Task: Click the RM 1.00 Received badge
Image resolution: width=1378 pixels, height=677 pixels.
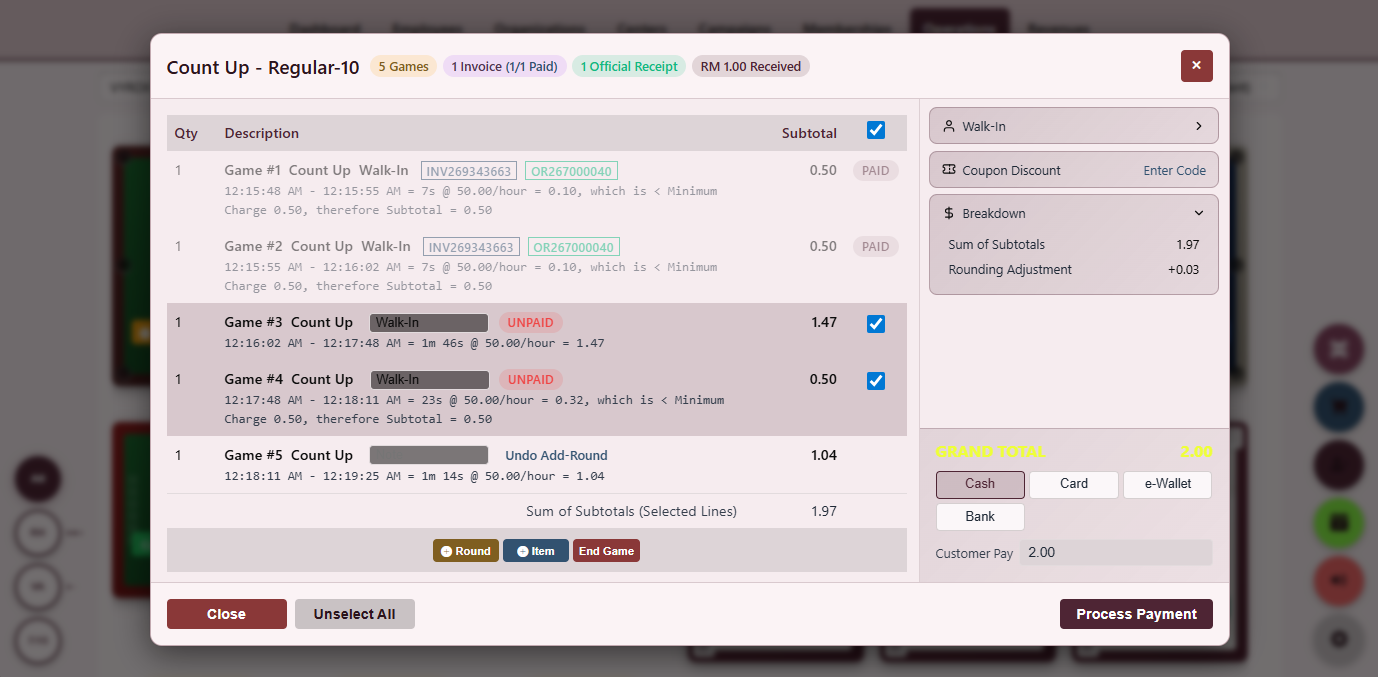Action: click(750, 67)
